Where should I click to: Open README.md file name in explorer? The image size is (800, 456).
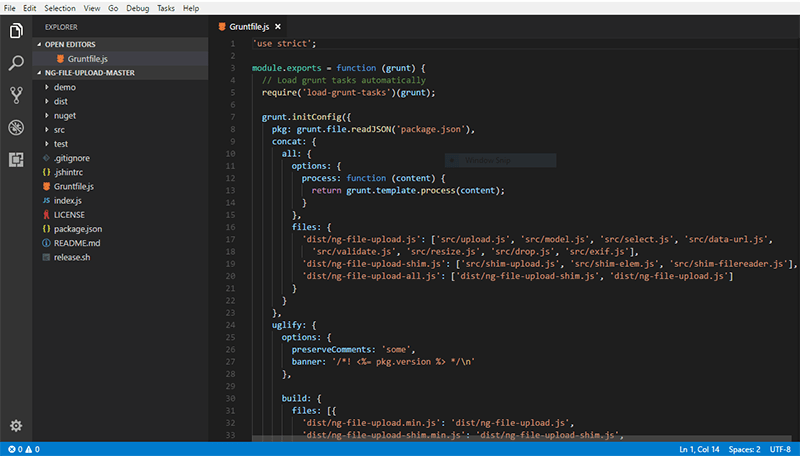[77, 243]
